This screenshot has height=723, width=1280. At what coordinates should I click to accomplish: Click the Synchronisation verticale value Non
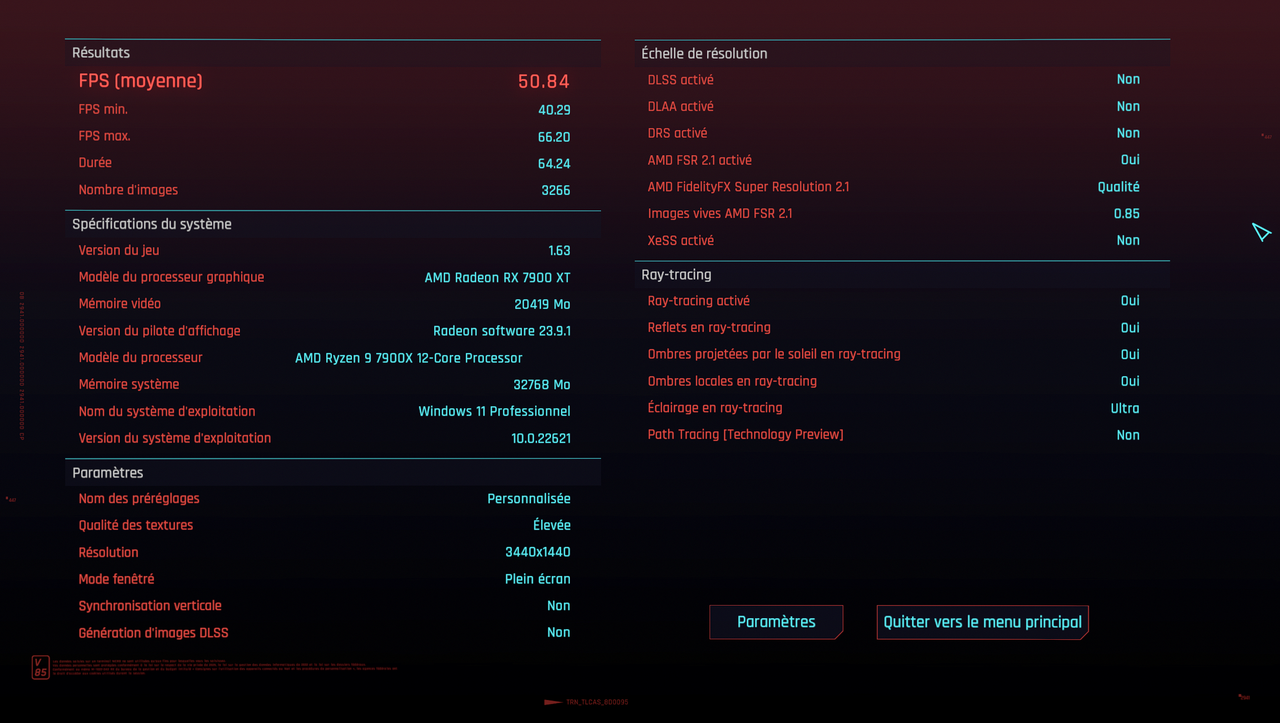click(559, 606)
